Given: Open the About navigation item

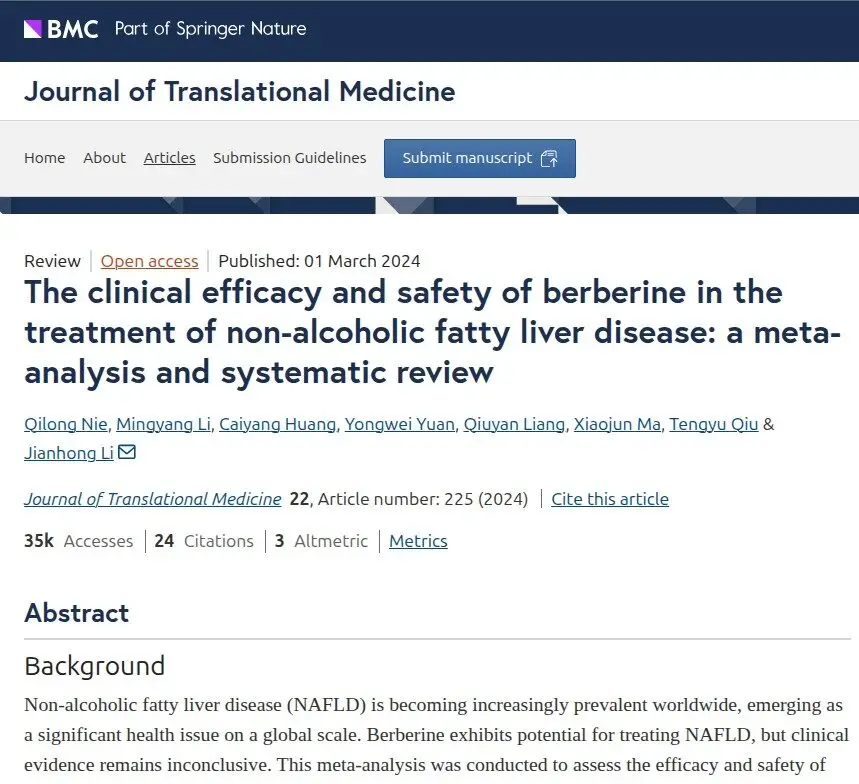Looking at the screenshot, I should [104, 158].
